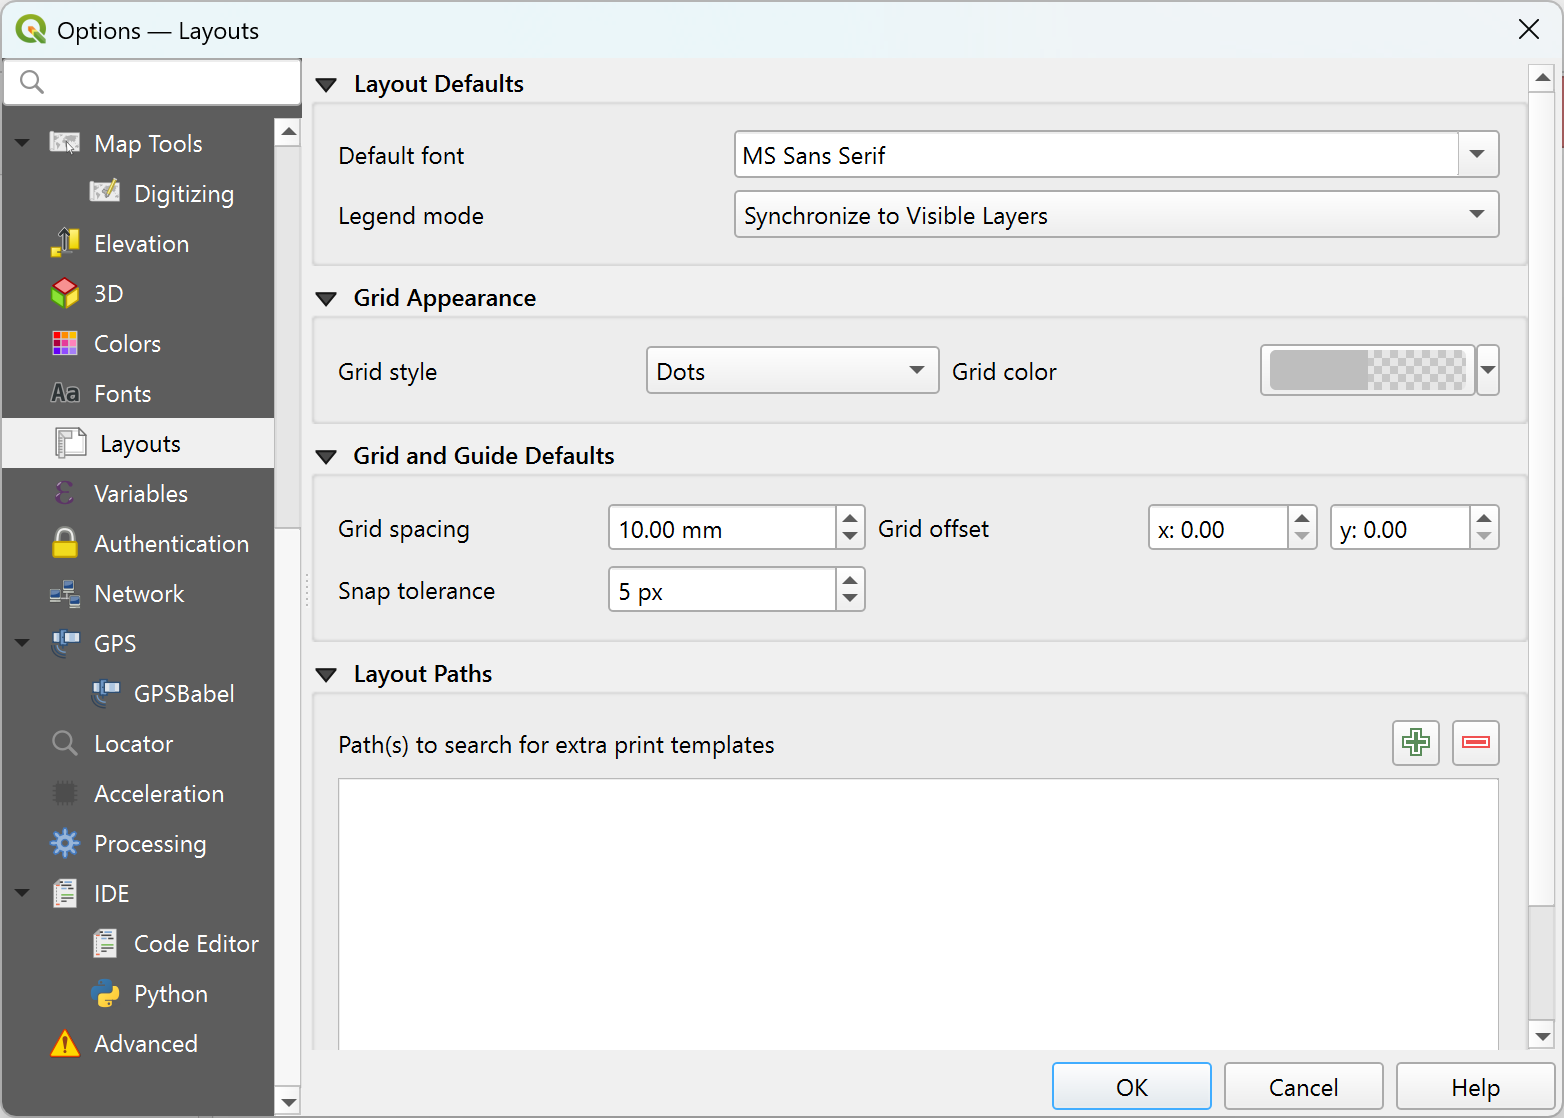Click the Colors palette icon

[x=65, y=343]
